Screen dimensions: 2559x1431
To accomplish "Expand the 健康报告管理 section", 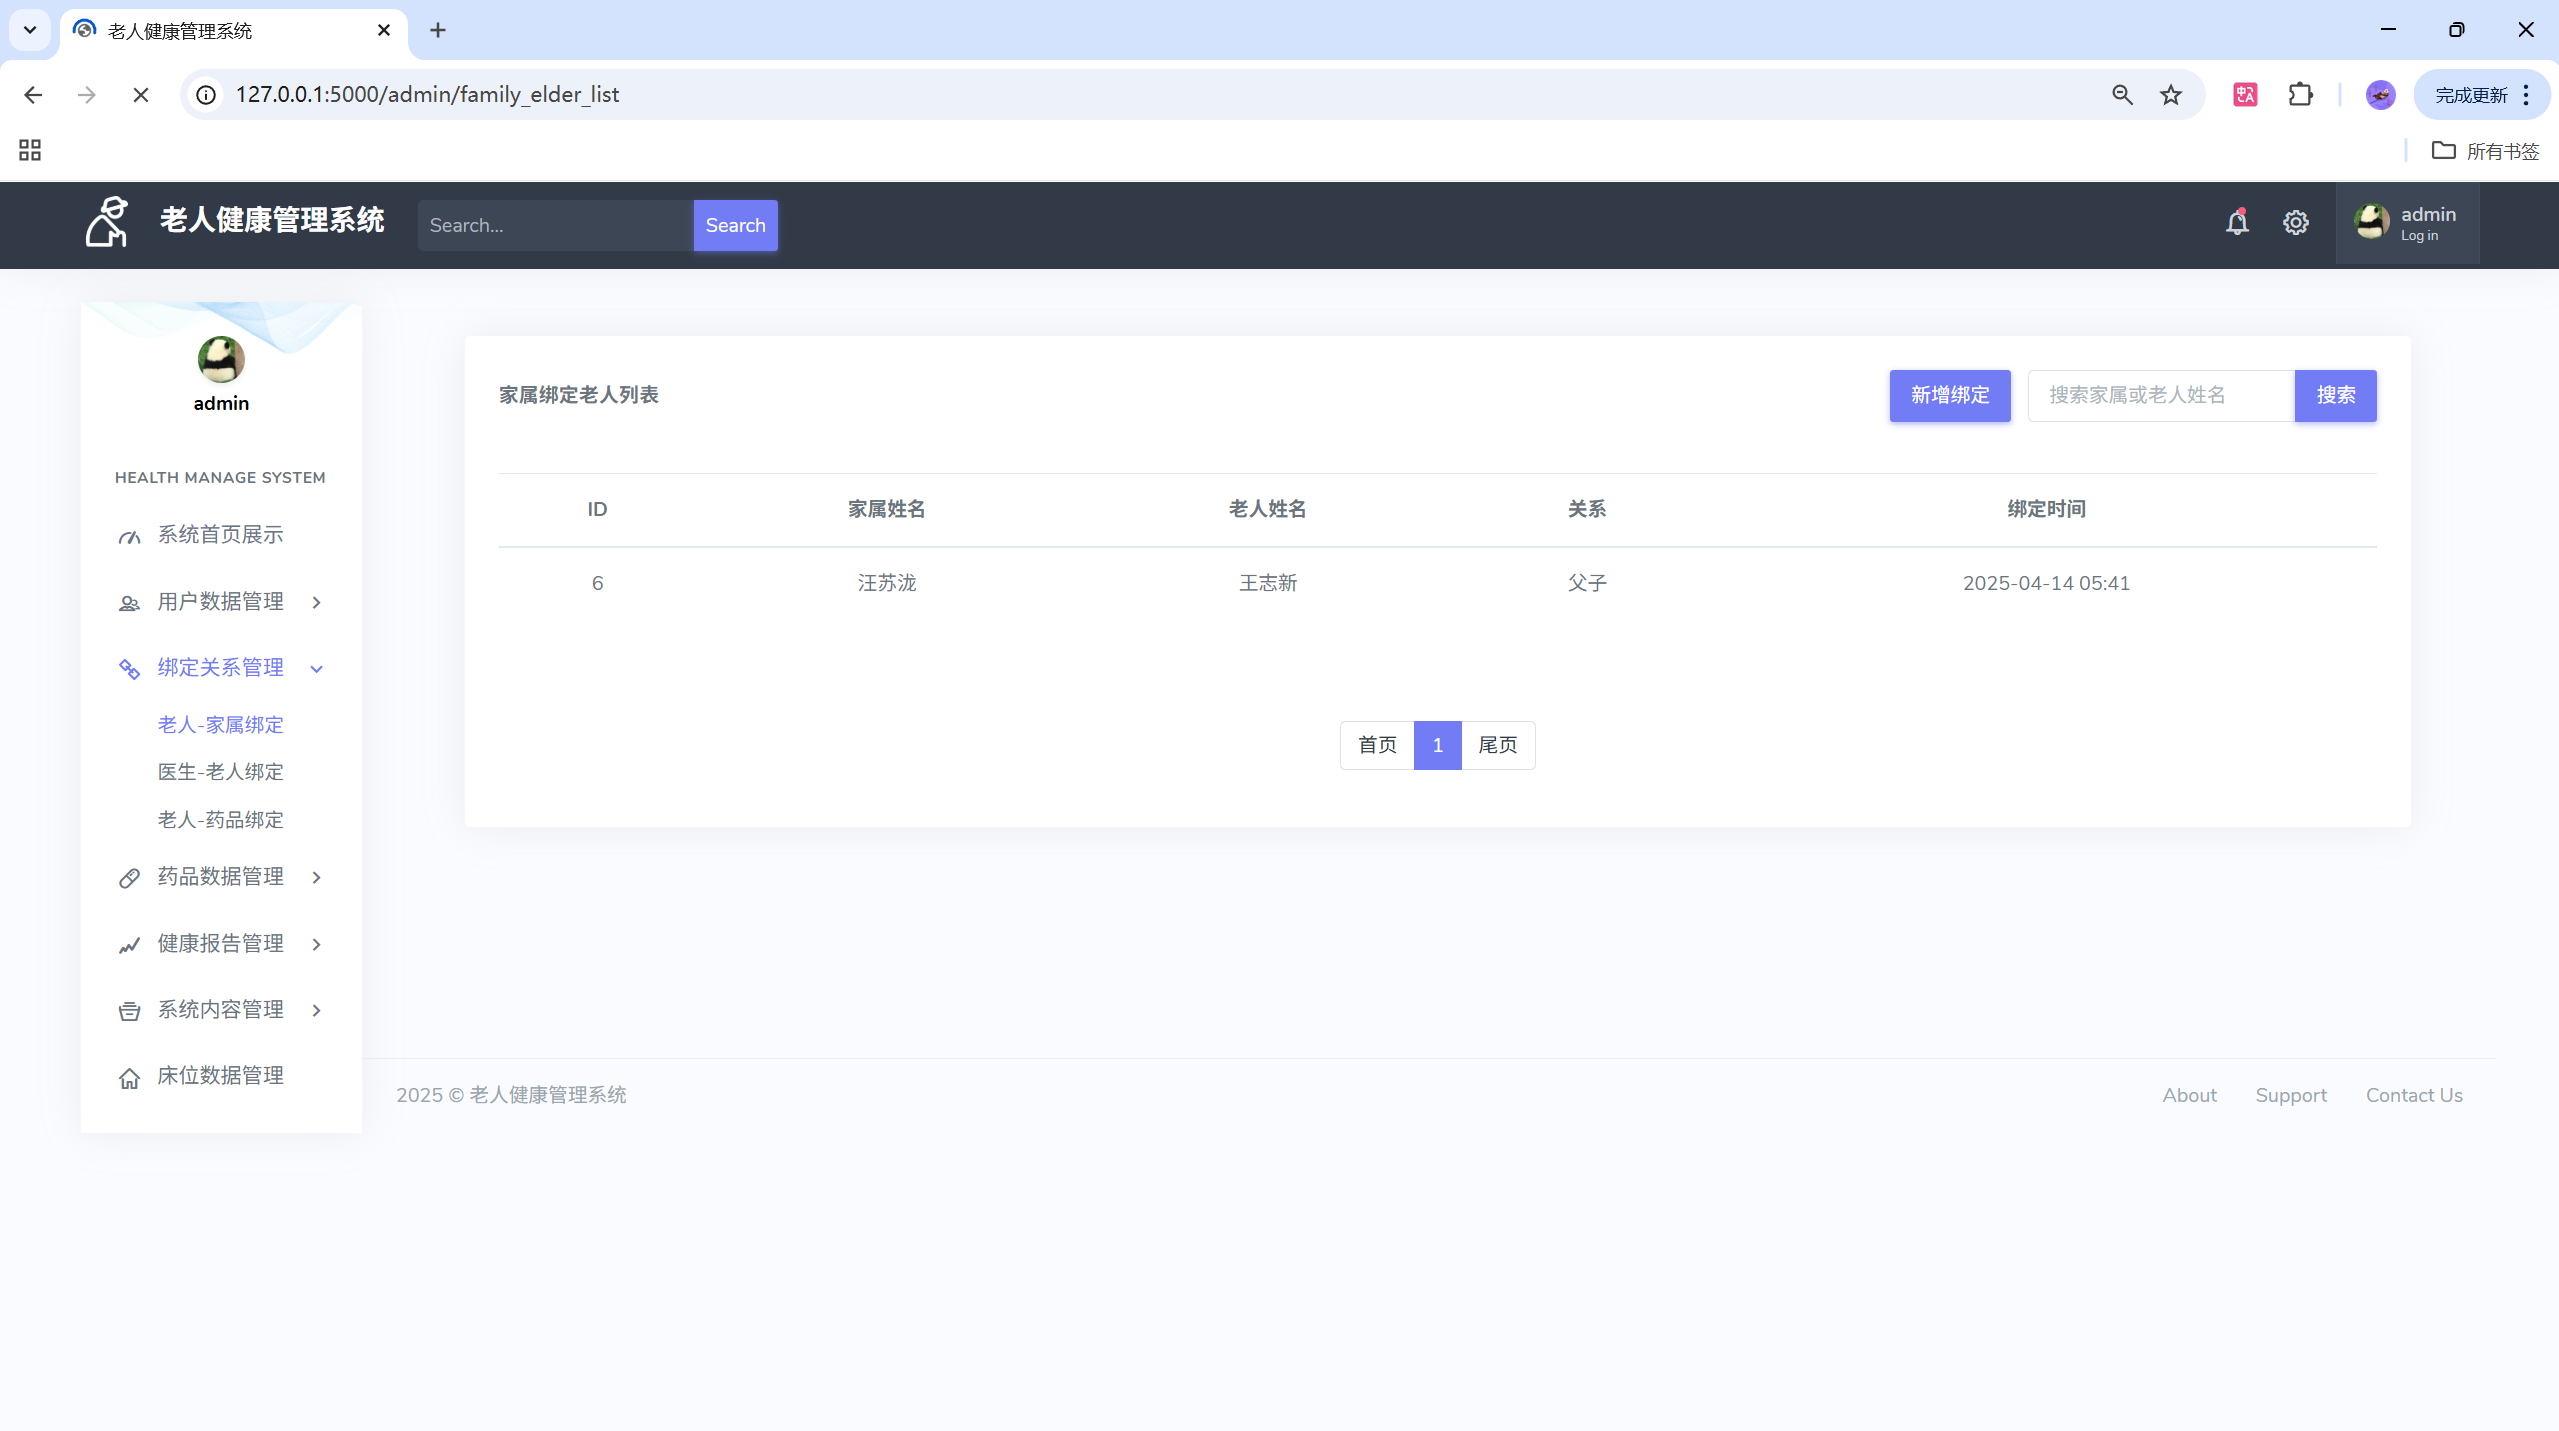I will click(220, 944).
